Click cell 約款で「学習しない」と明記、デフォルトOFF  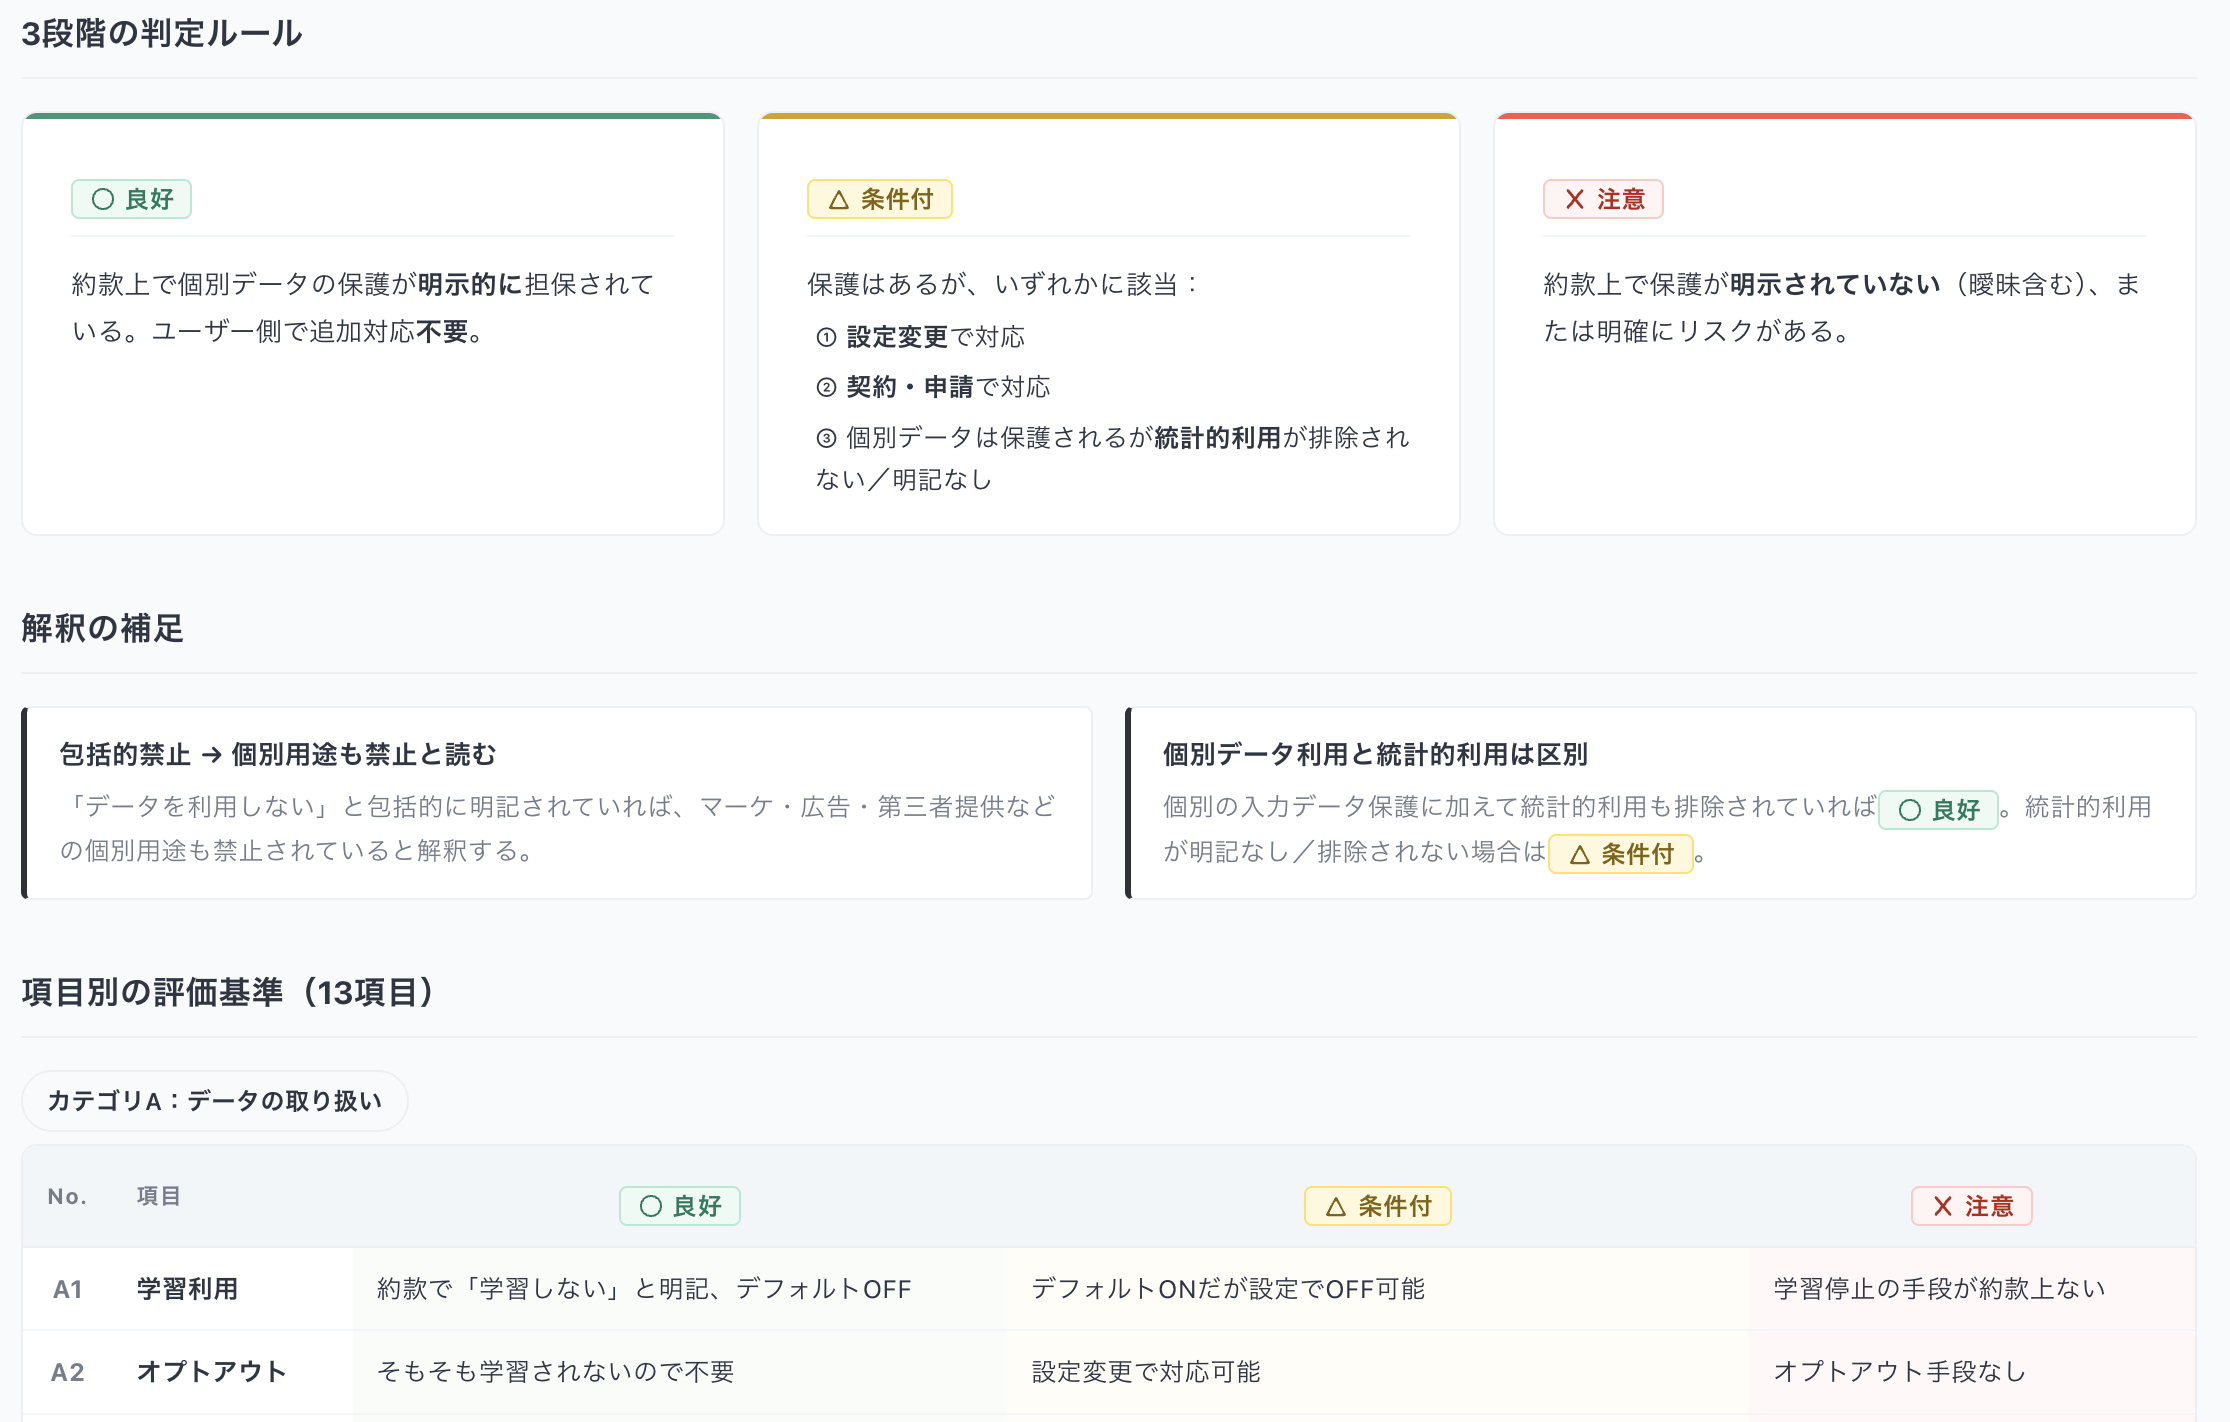644,1289
